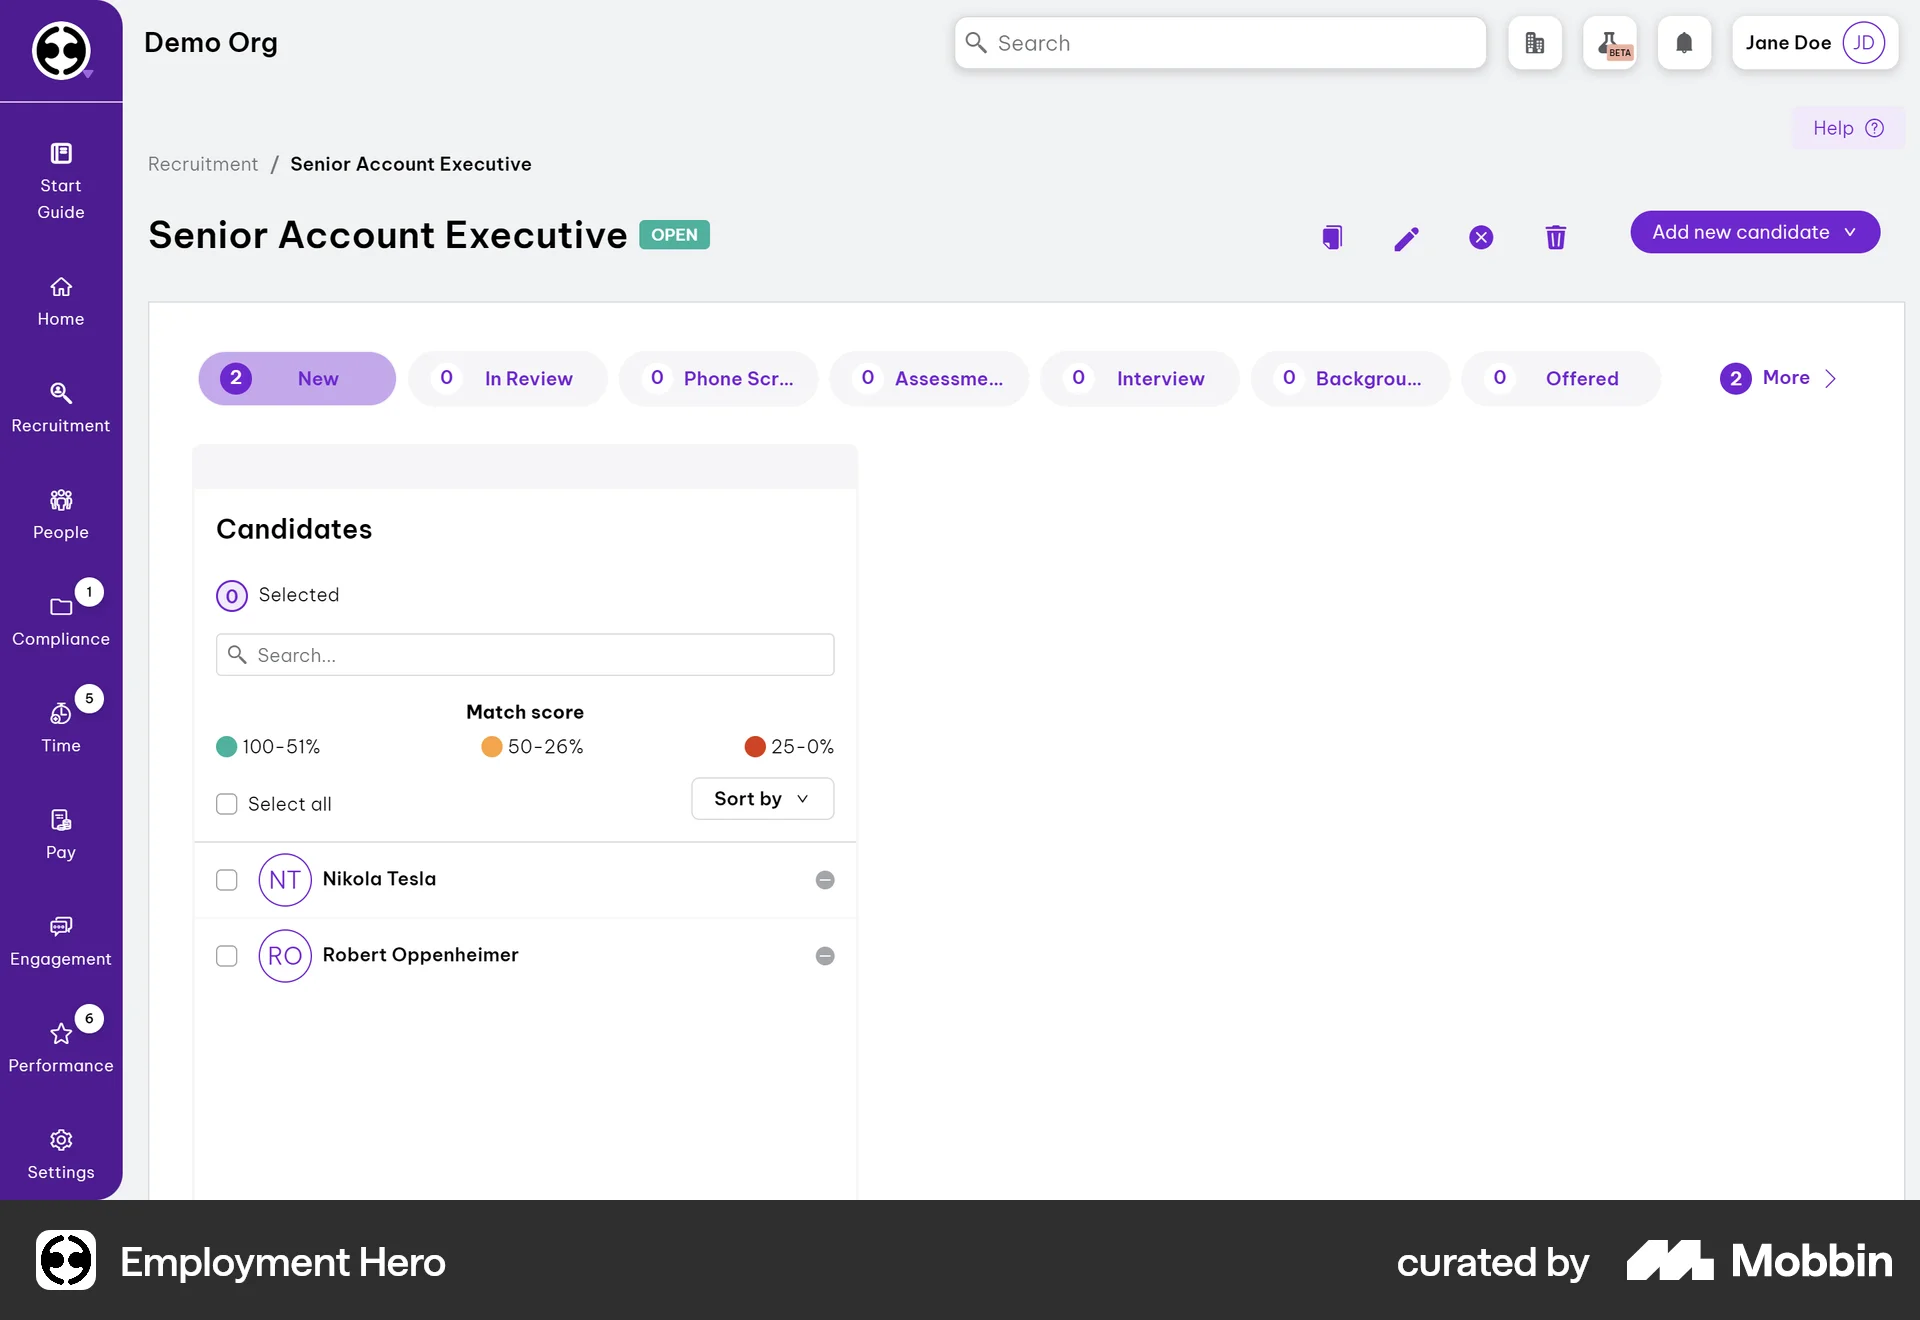Open Compliance from the navigation sidebar
1920x1320 pixels.
pyautogui.click(x=60, y=620)
